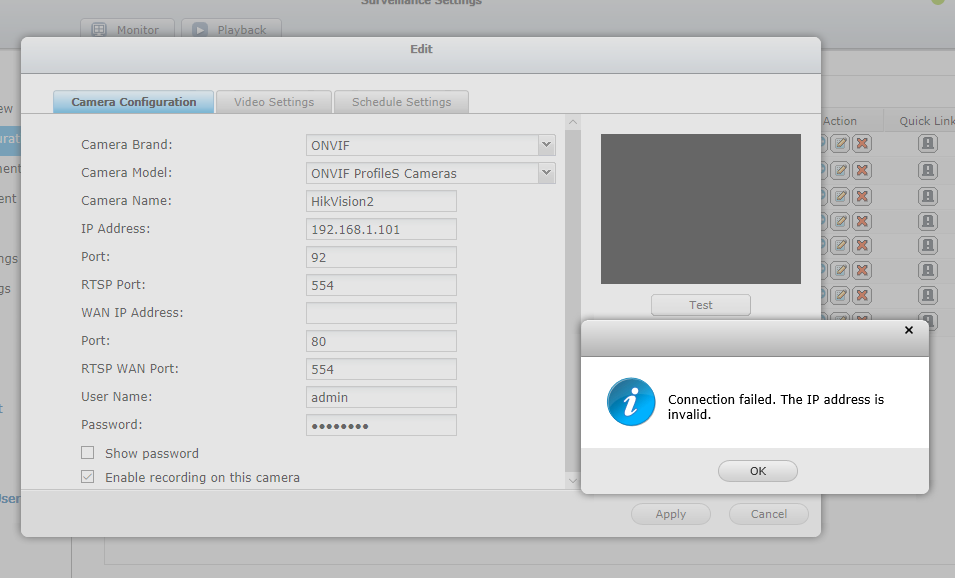Close the connection failed message with the X

(x=908, y=330)
